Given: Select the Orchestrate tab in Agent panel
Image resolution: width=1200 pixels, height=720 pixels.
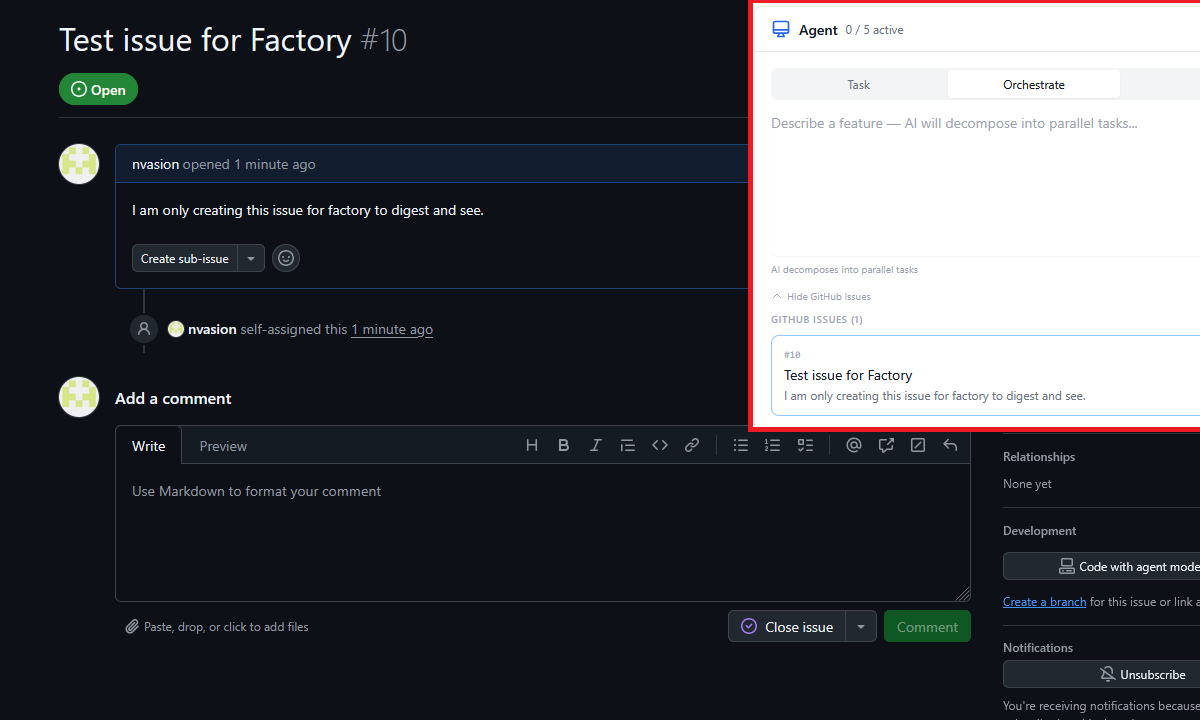Looking at the screenshot, I should tap(1034, 84).
